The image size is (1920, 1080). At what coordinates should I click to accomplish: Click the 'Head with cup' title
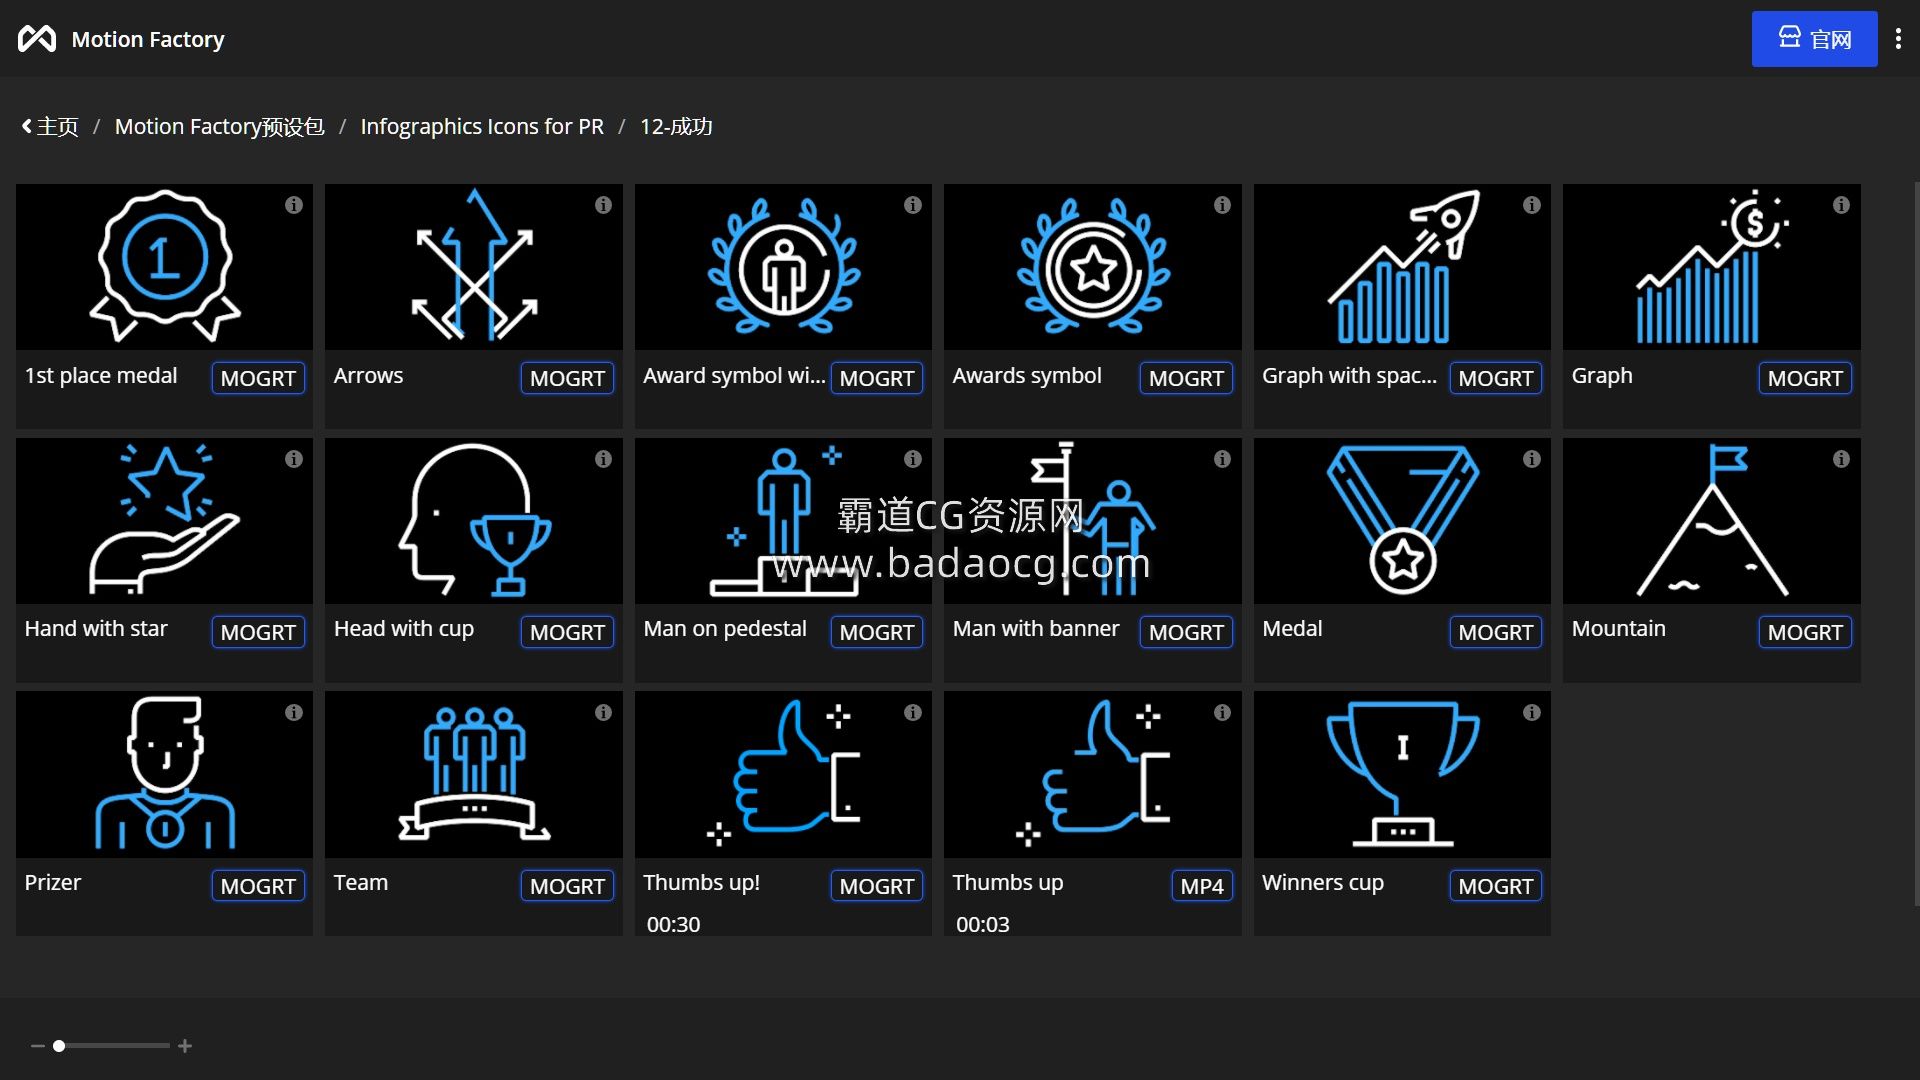pos(404,629)
